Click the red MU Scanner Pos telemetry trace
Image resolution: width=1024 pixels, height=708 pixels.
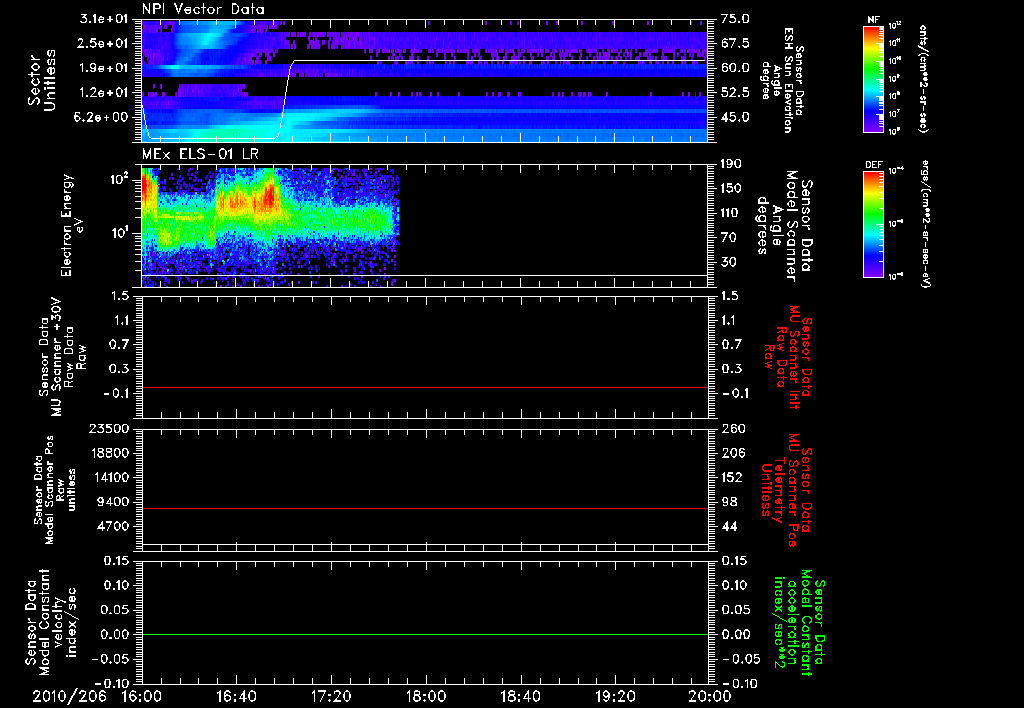coord(424,508)
